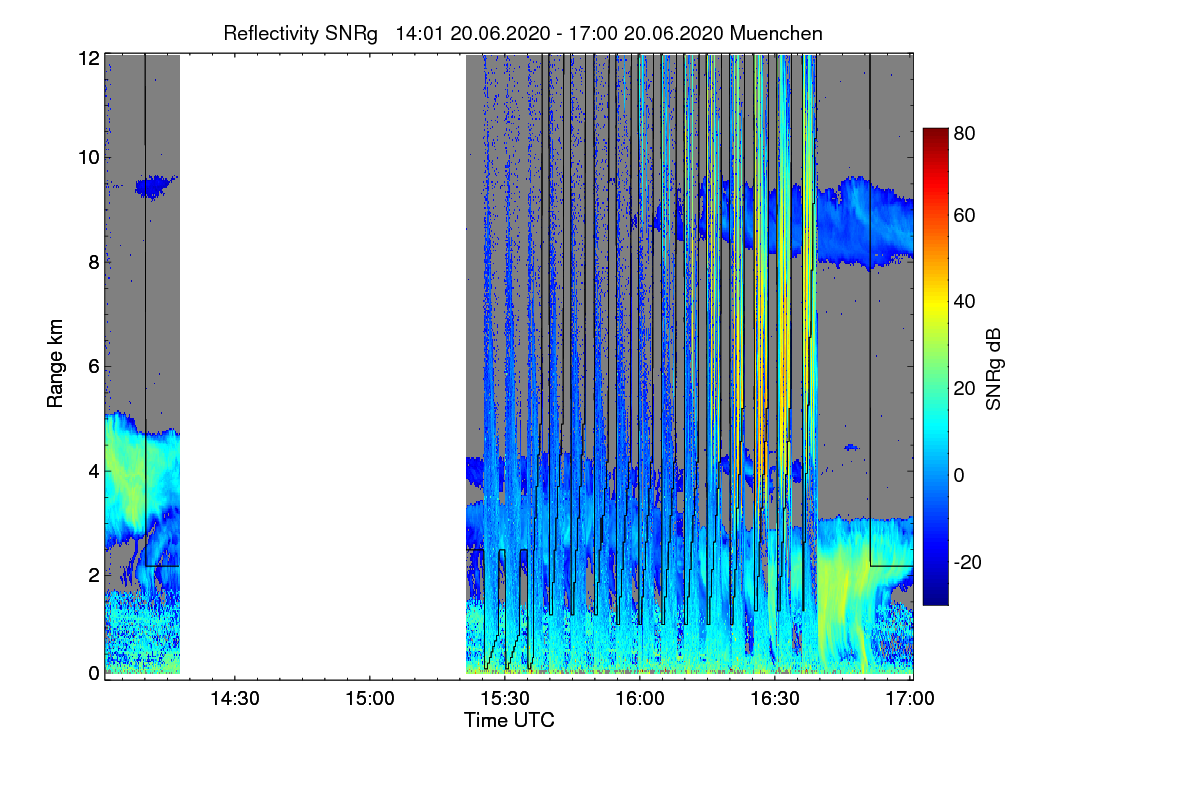This screenshot has height=800, width=1200.
Task: Click the colorbar value 20
Action: point(965,388)
